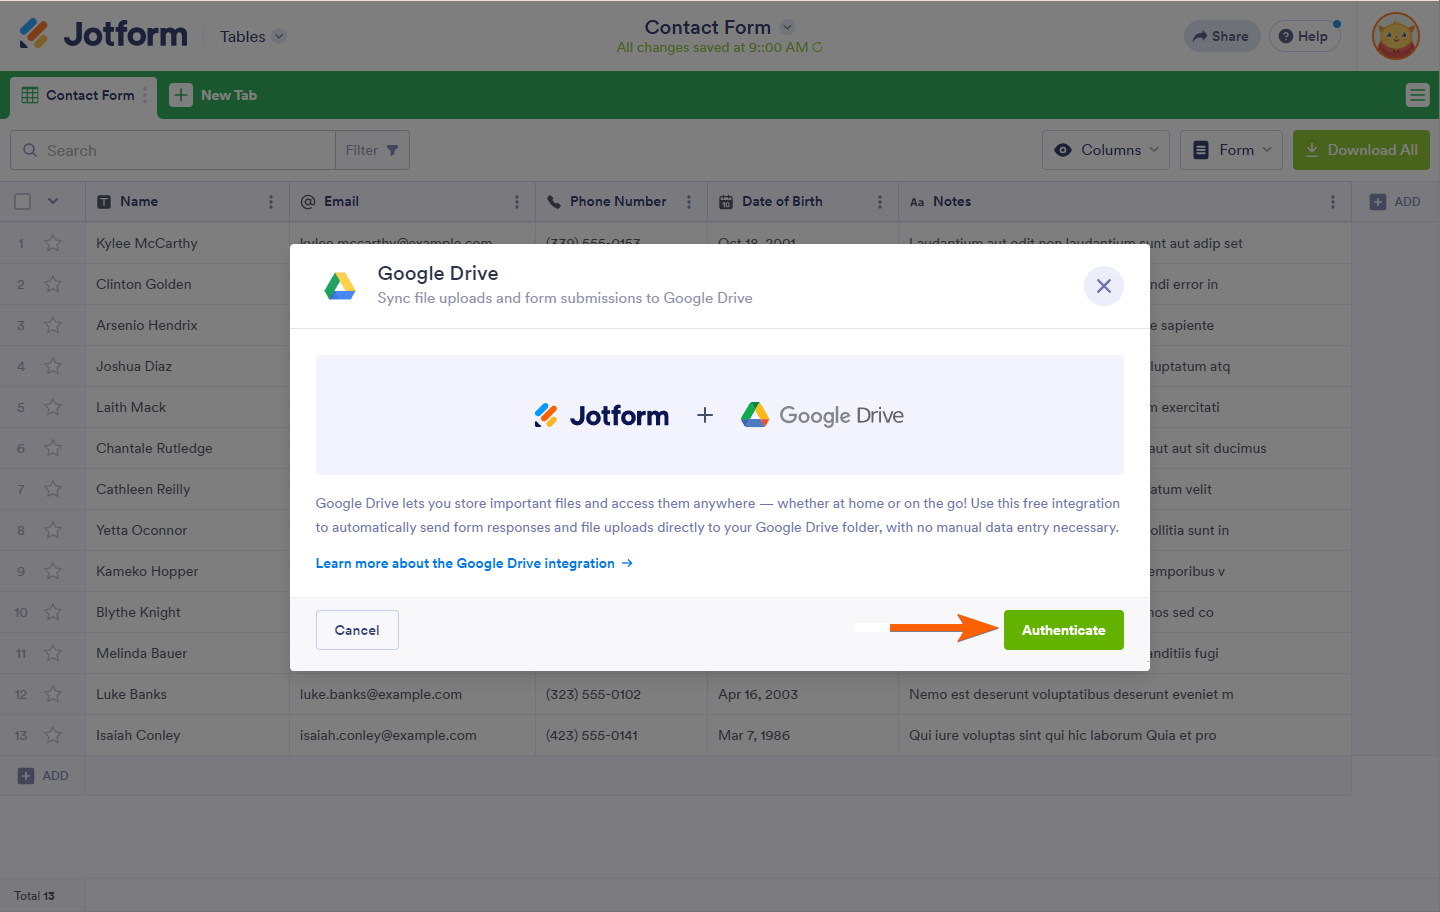Expand the Form dropdown
This screenshot has width=1440, height=912.
[1231, 150]
